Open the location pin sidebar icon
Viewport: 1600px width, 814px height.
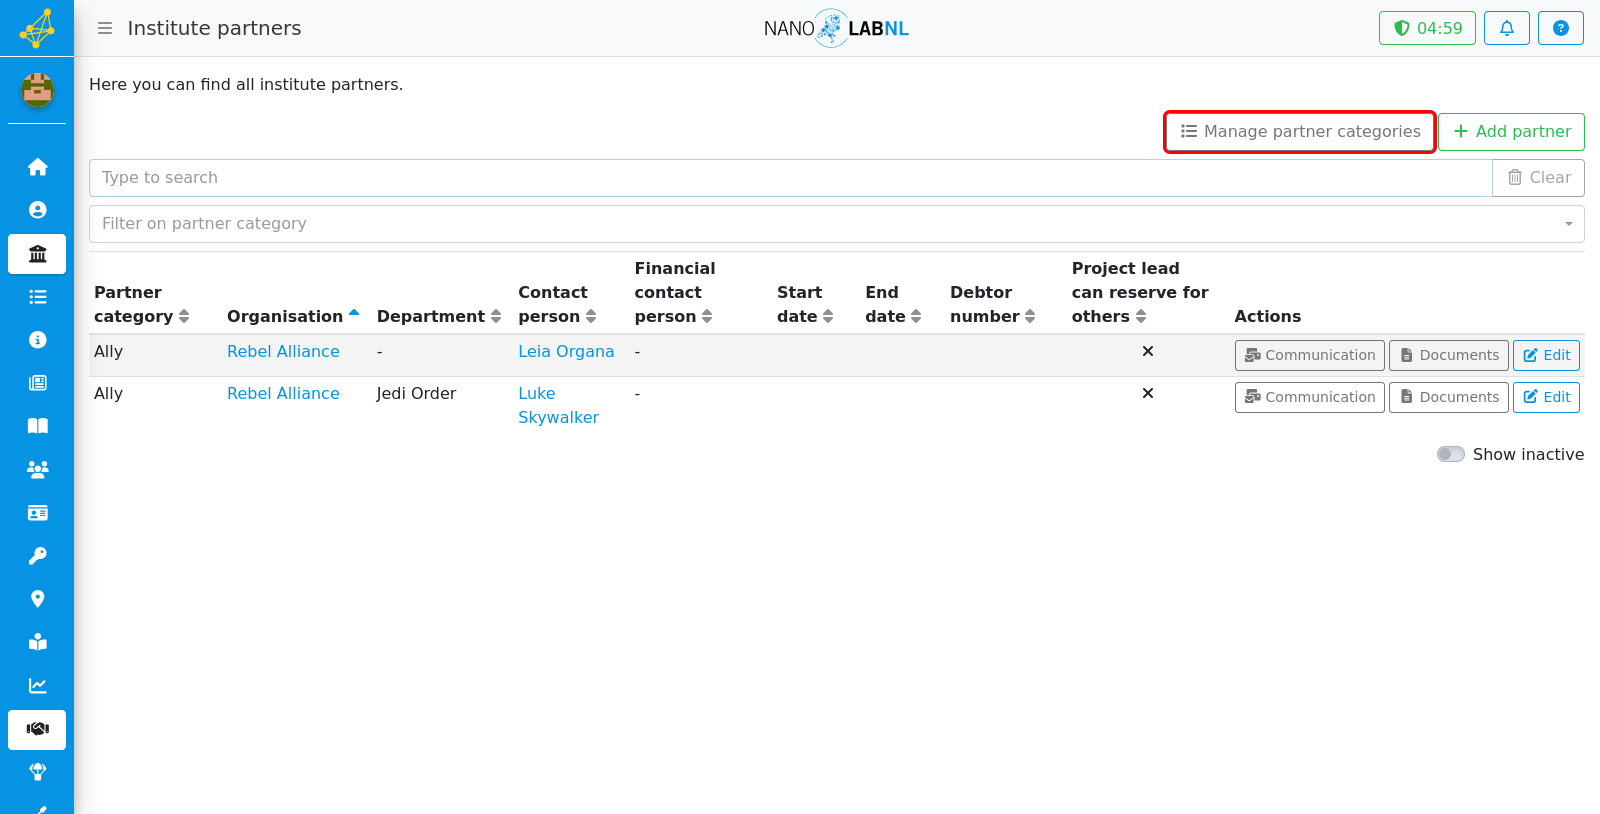click(x=37, y=599)
